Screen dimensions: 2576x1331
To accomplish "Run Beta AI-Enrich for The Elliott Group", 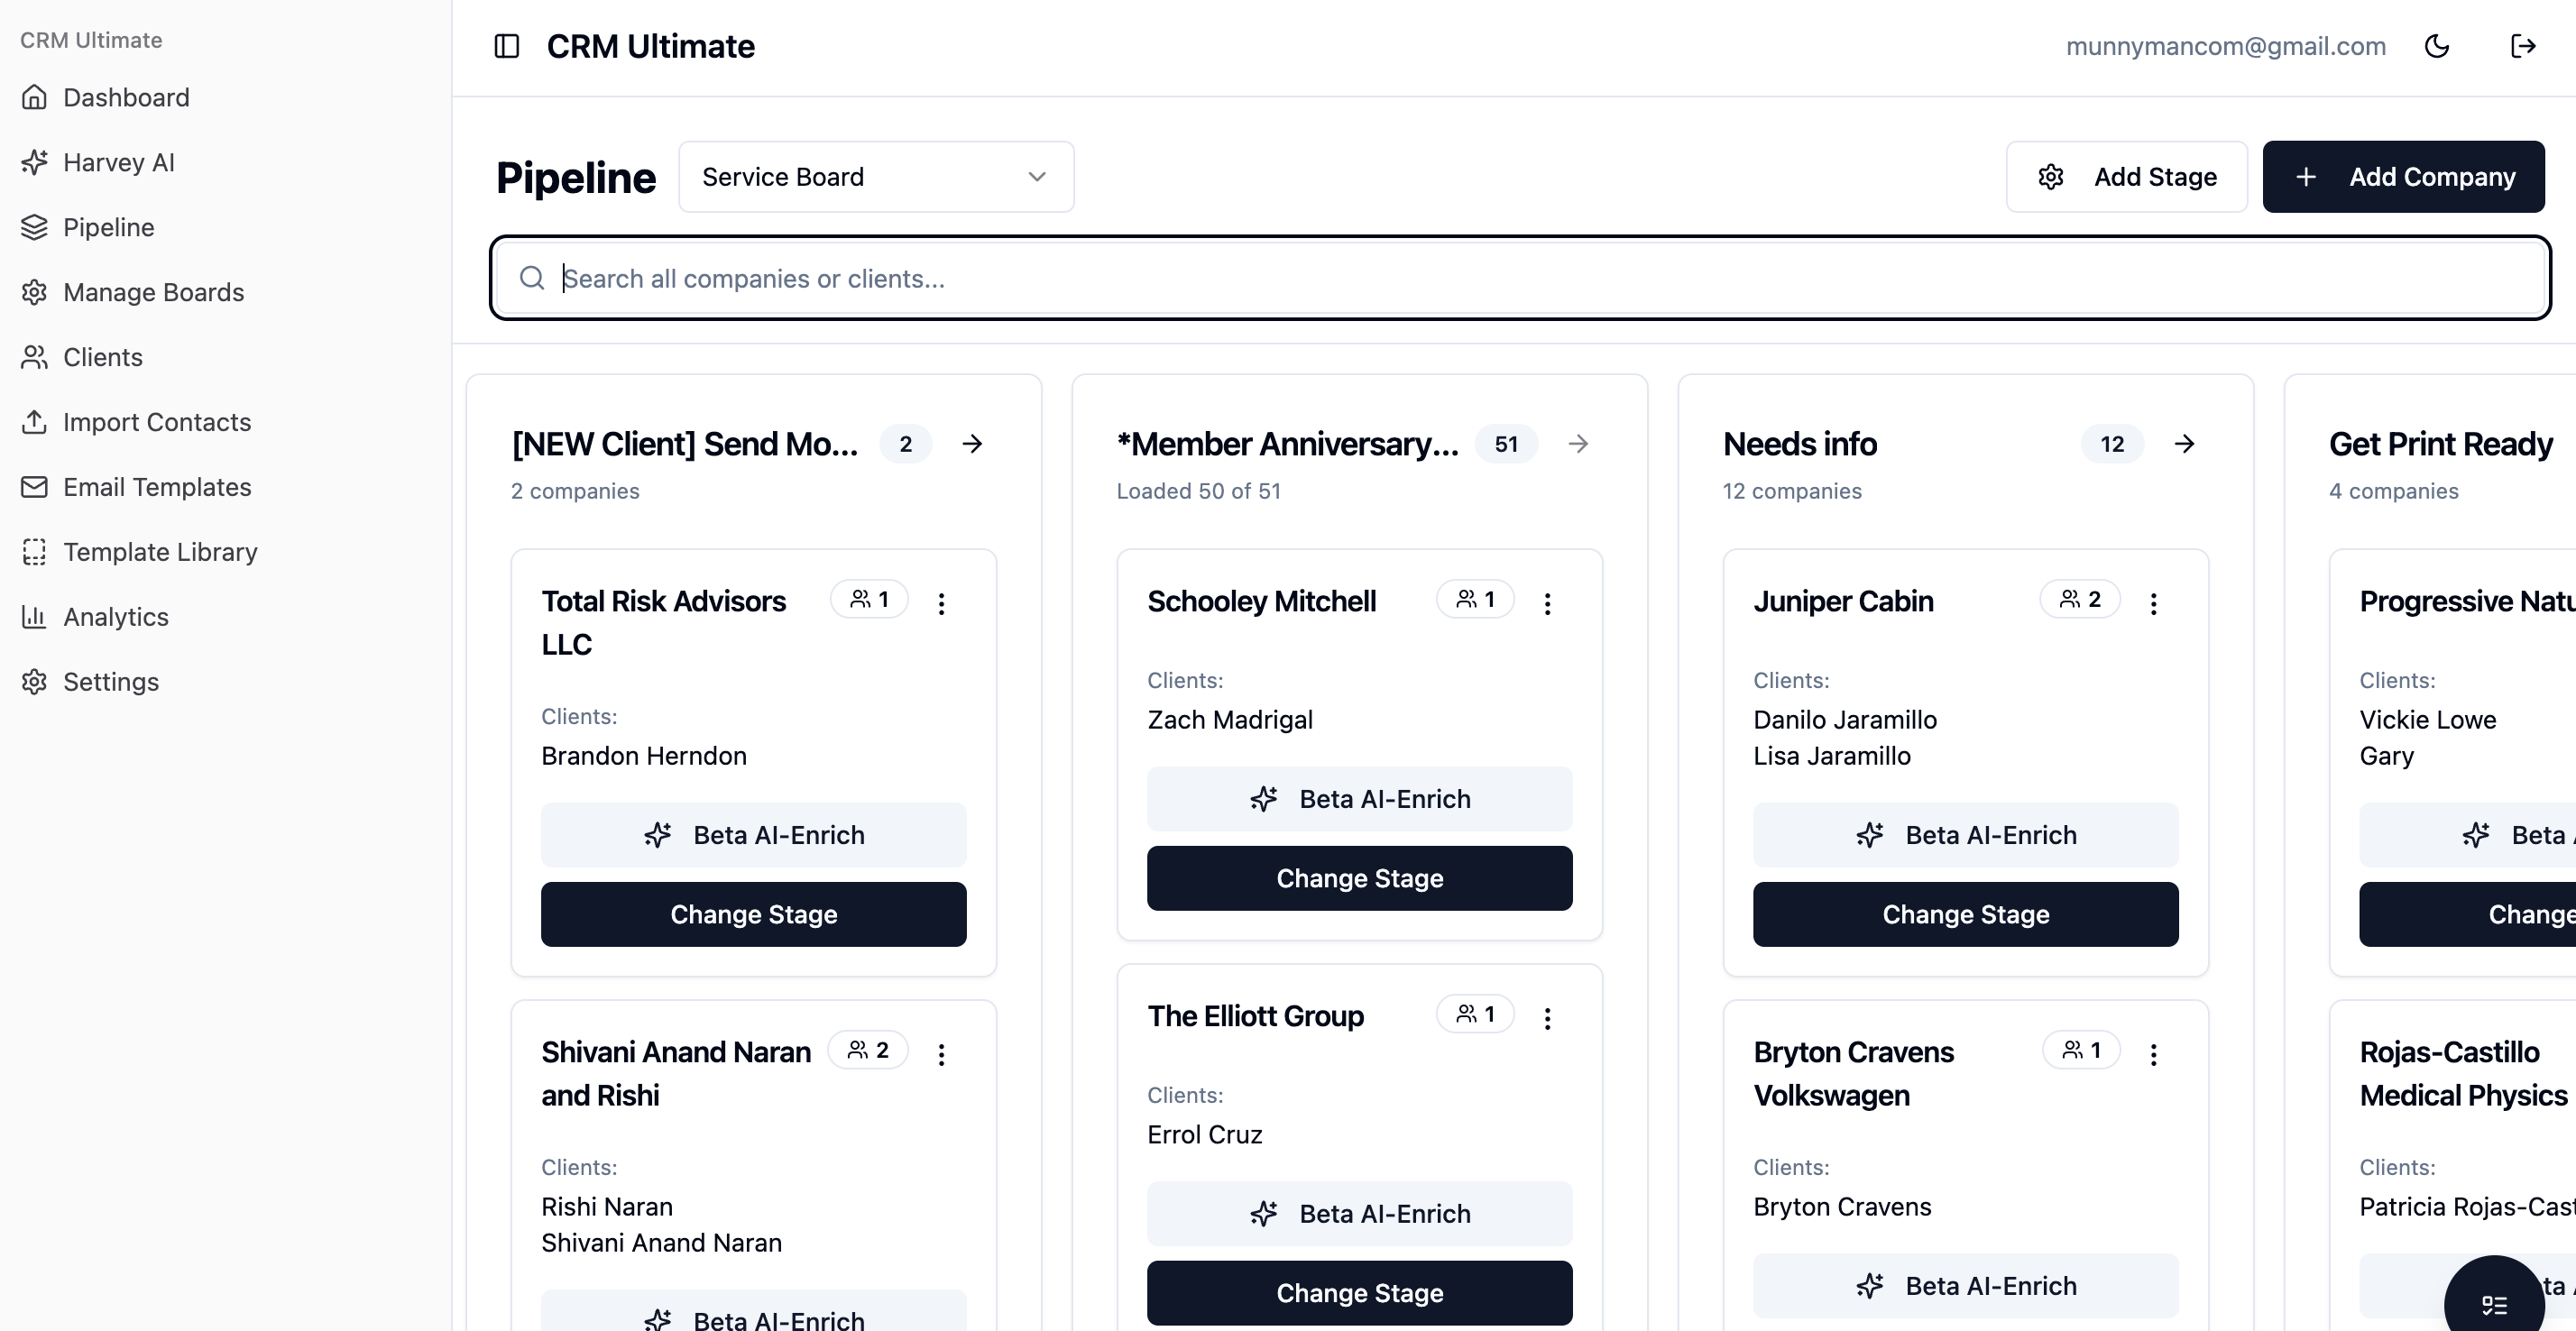I will pyautogui.click(x=1360, y=1214).
